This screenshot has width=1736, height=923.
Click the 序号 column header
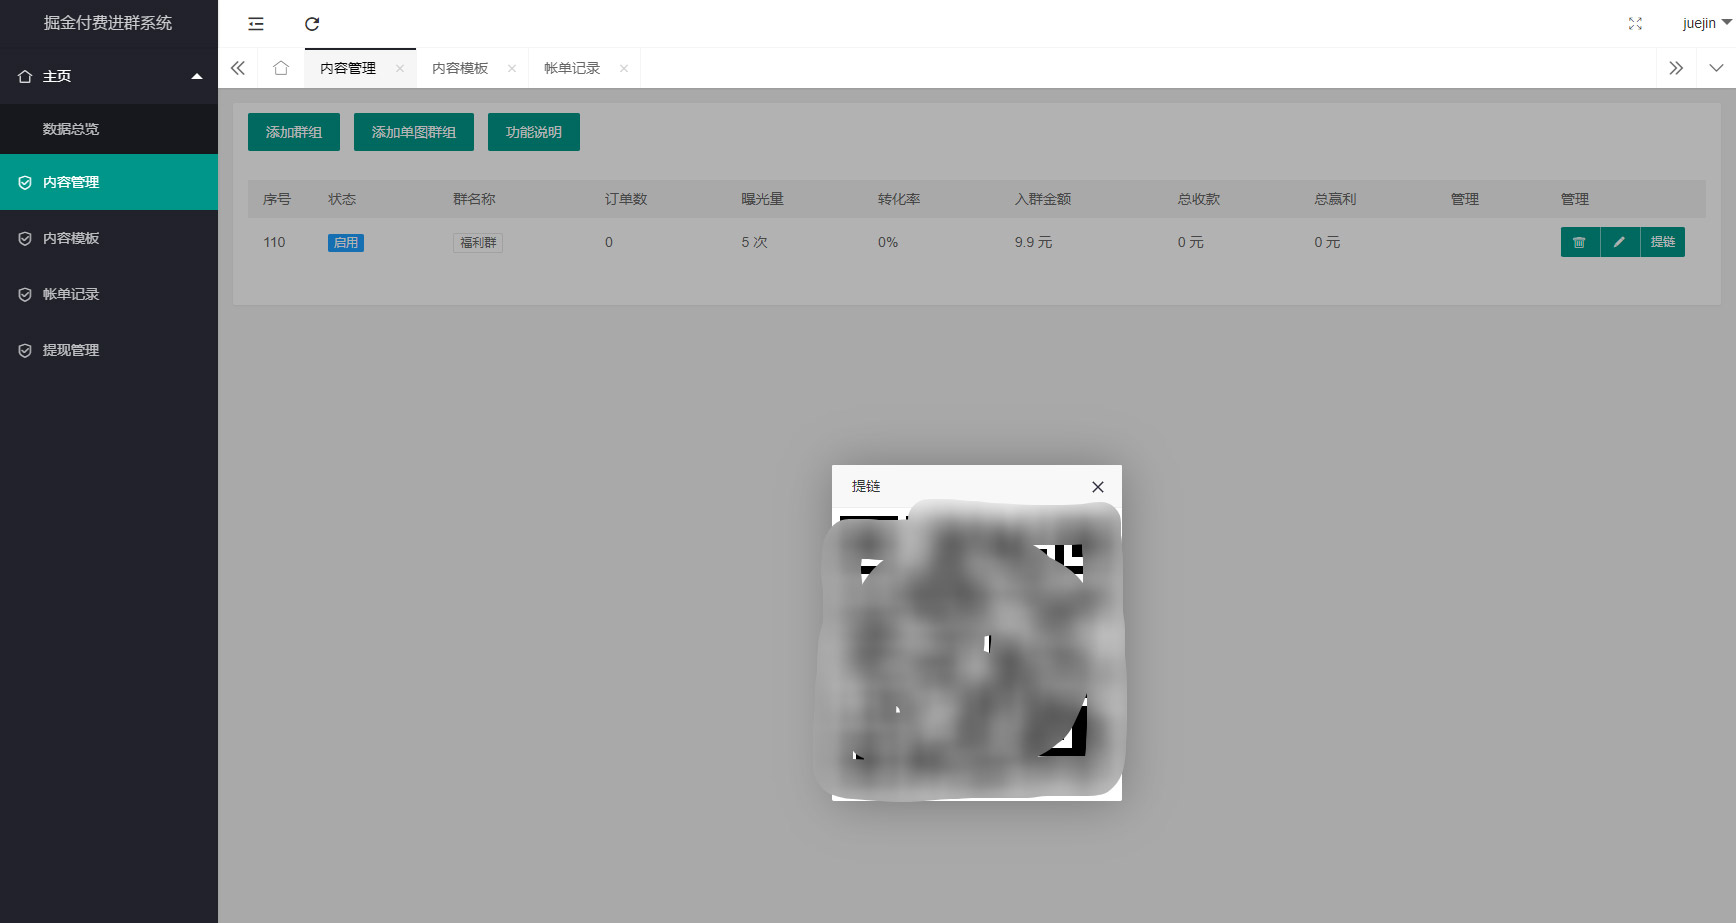[x=277, y=199]
